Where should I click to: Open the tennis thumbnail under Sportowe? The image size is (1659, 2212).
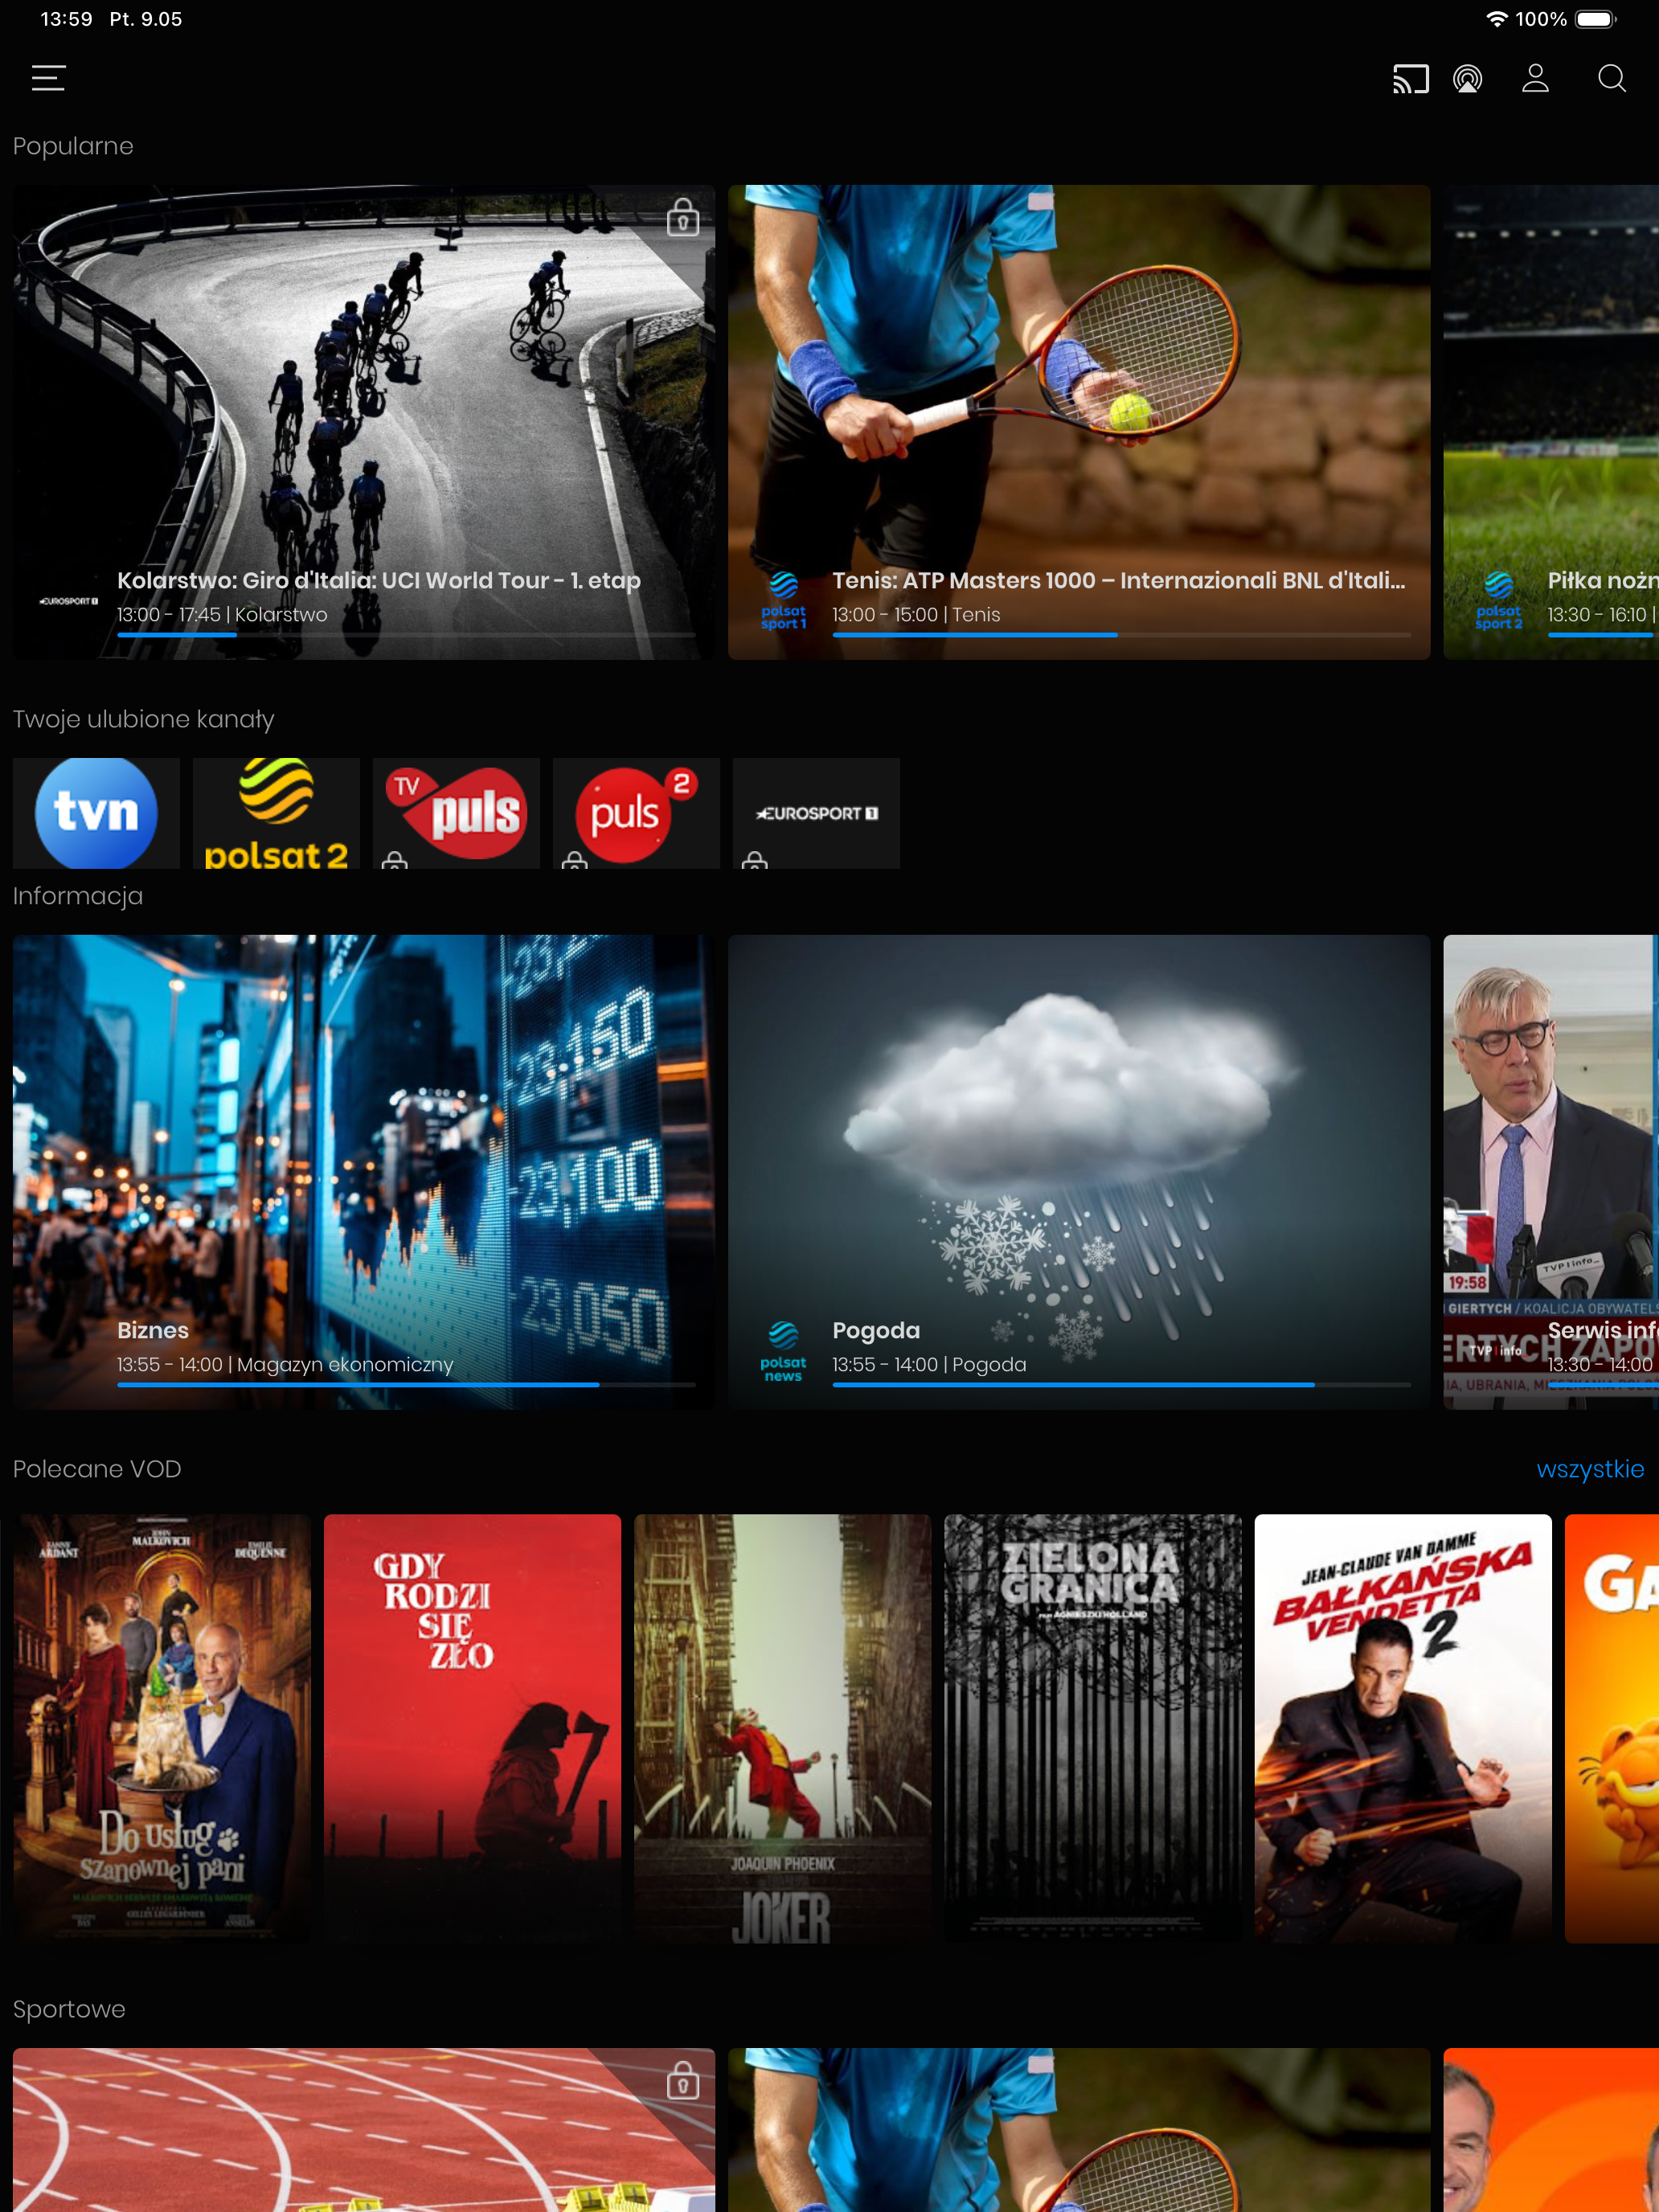click(x=1079, y=2130)
